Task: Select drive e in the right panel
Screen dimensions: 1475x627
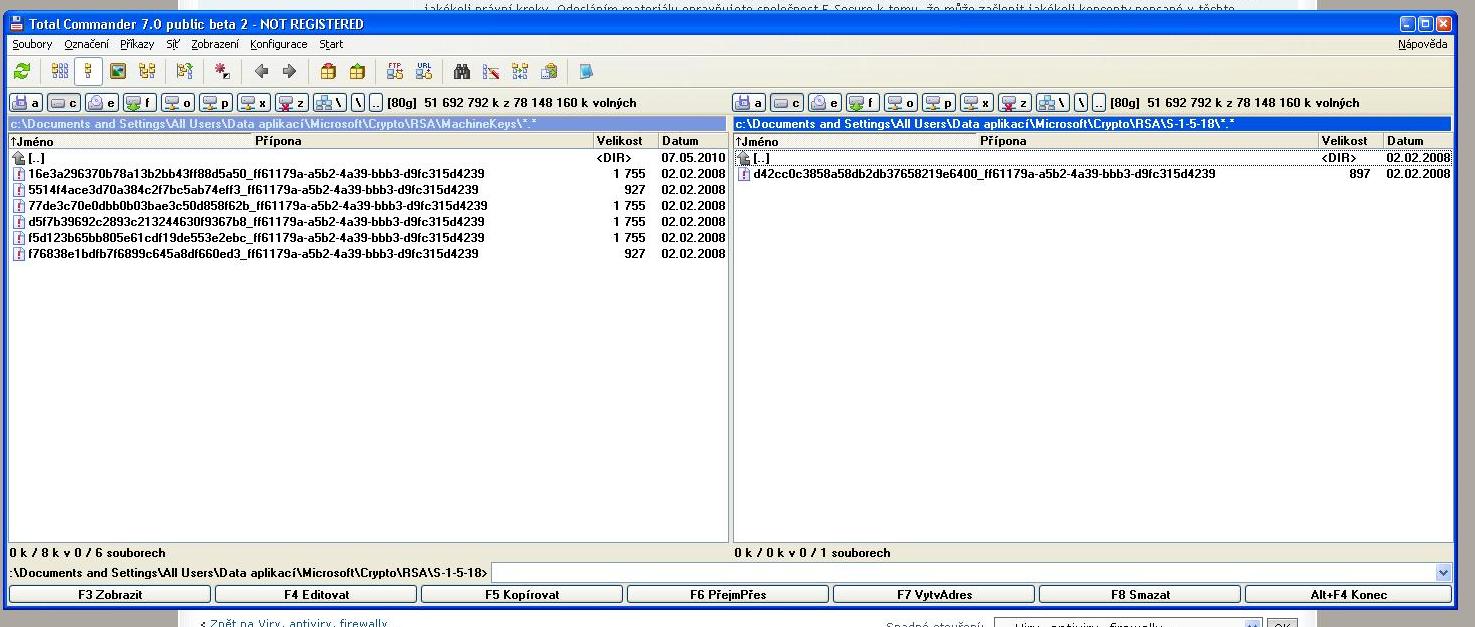Action: click(826, 102)
